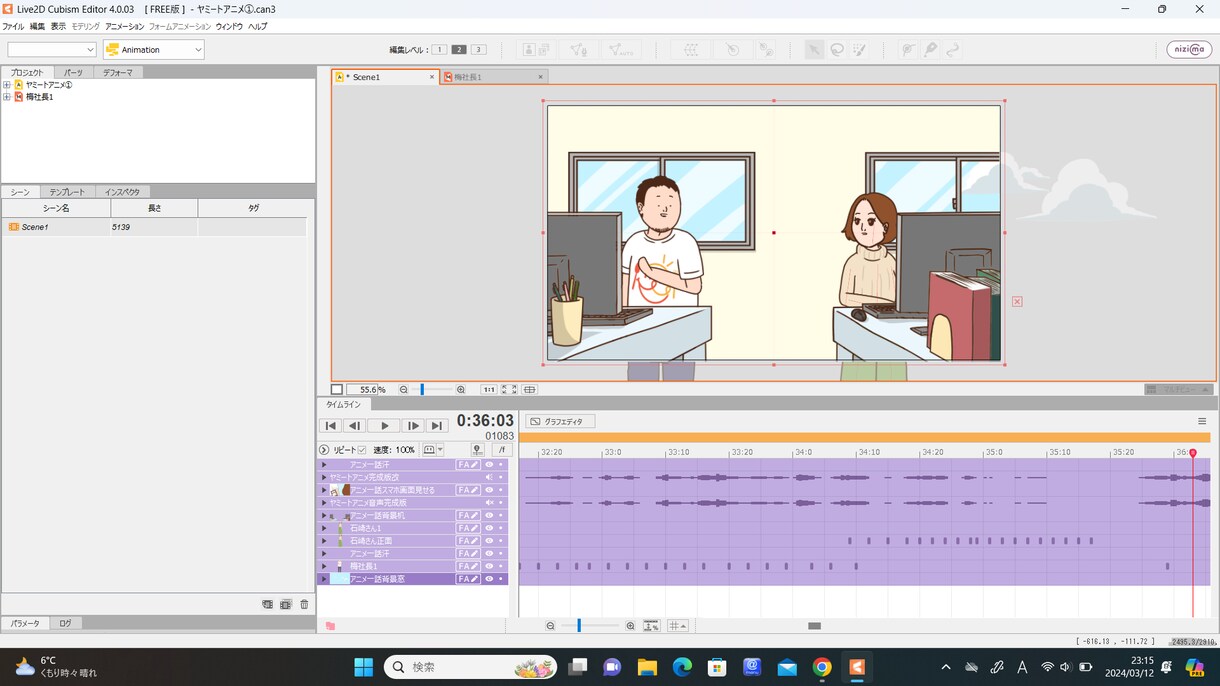Zoom out the timeline
This screenshot has height=686, width=1220.
pos(550,626)
